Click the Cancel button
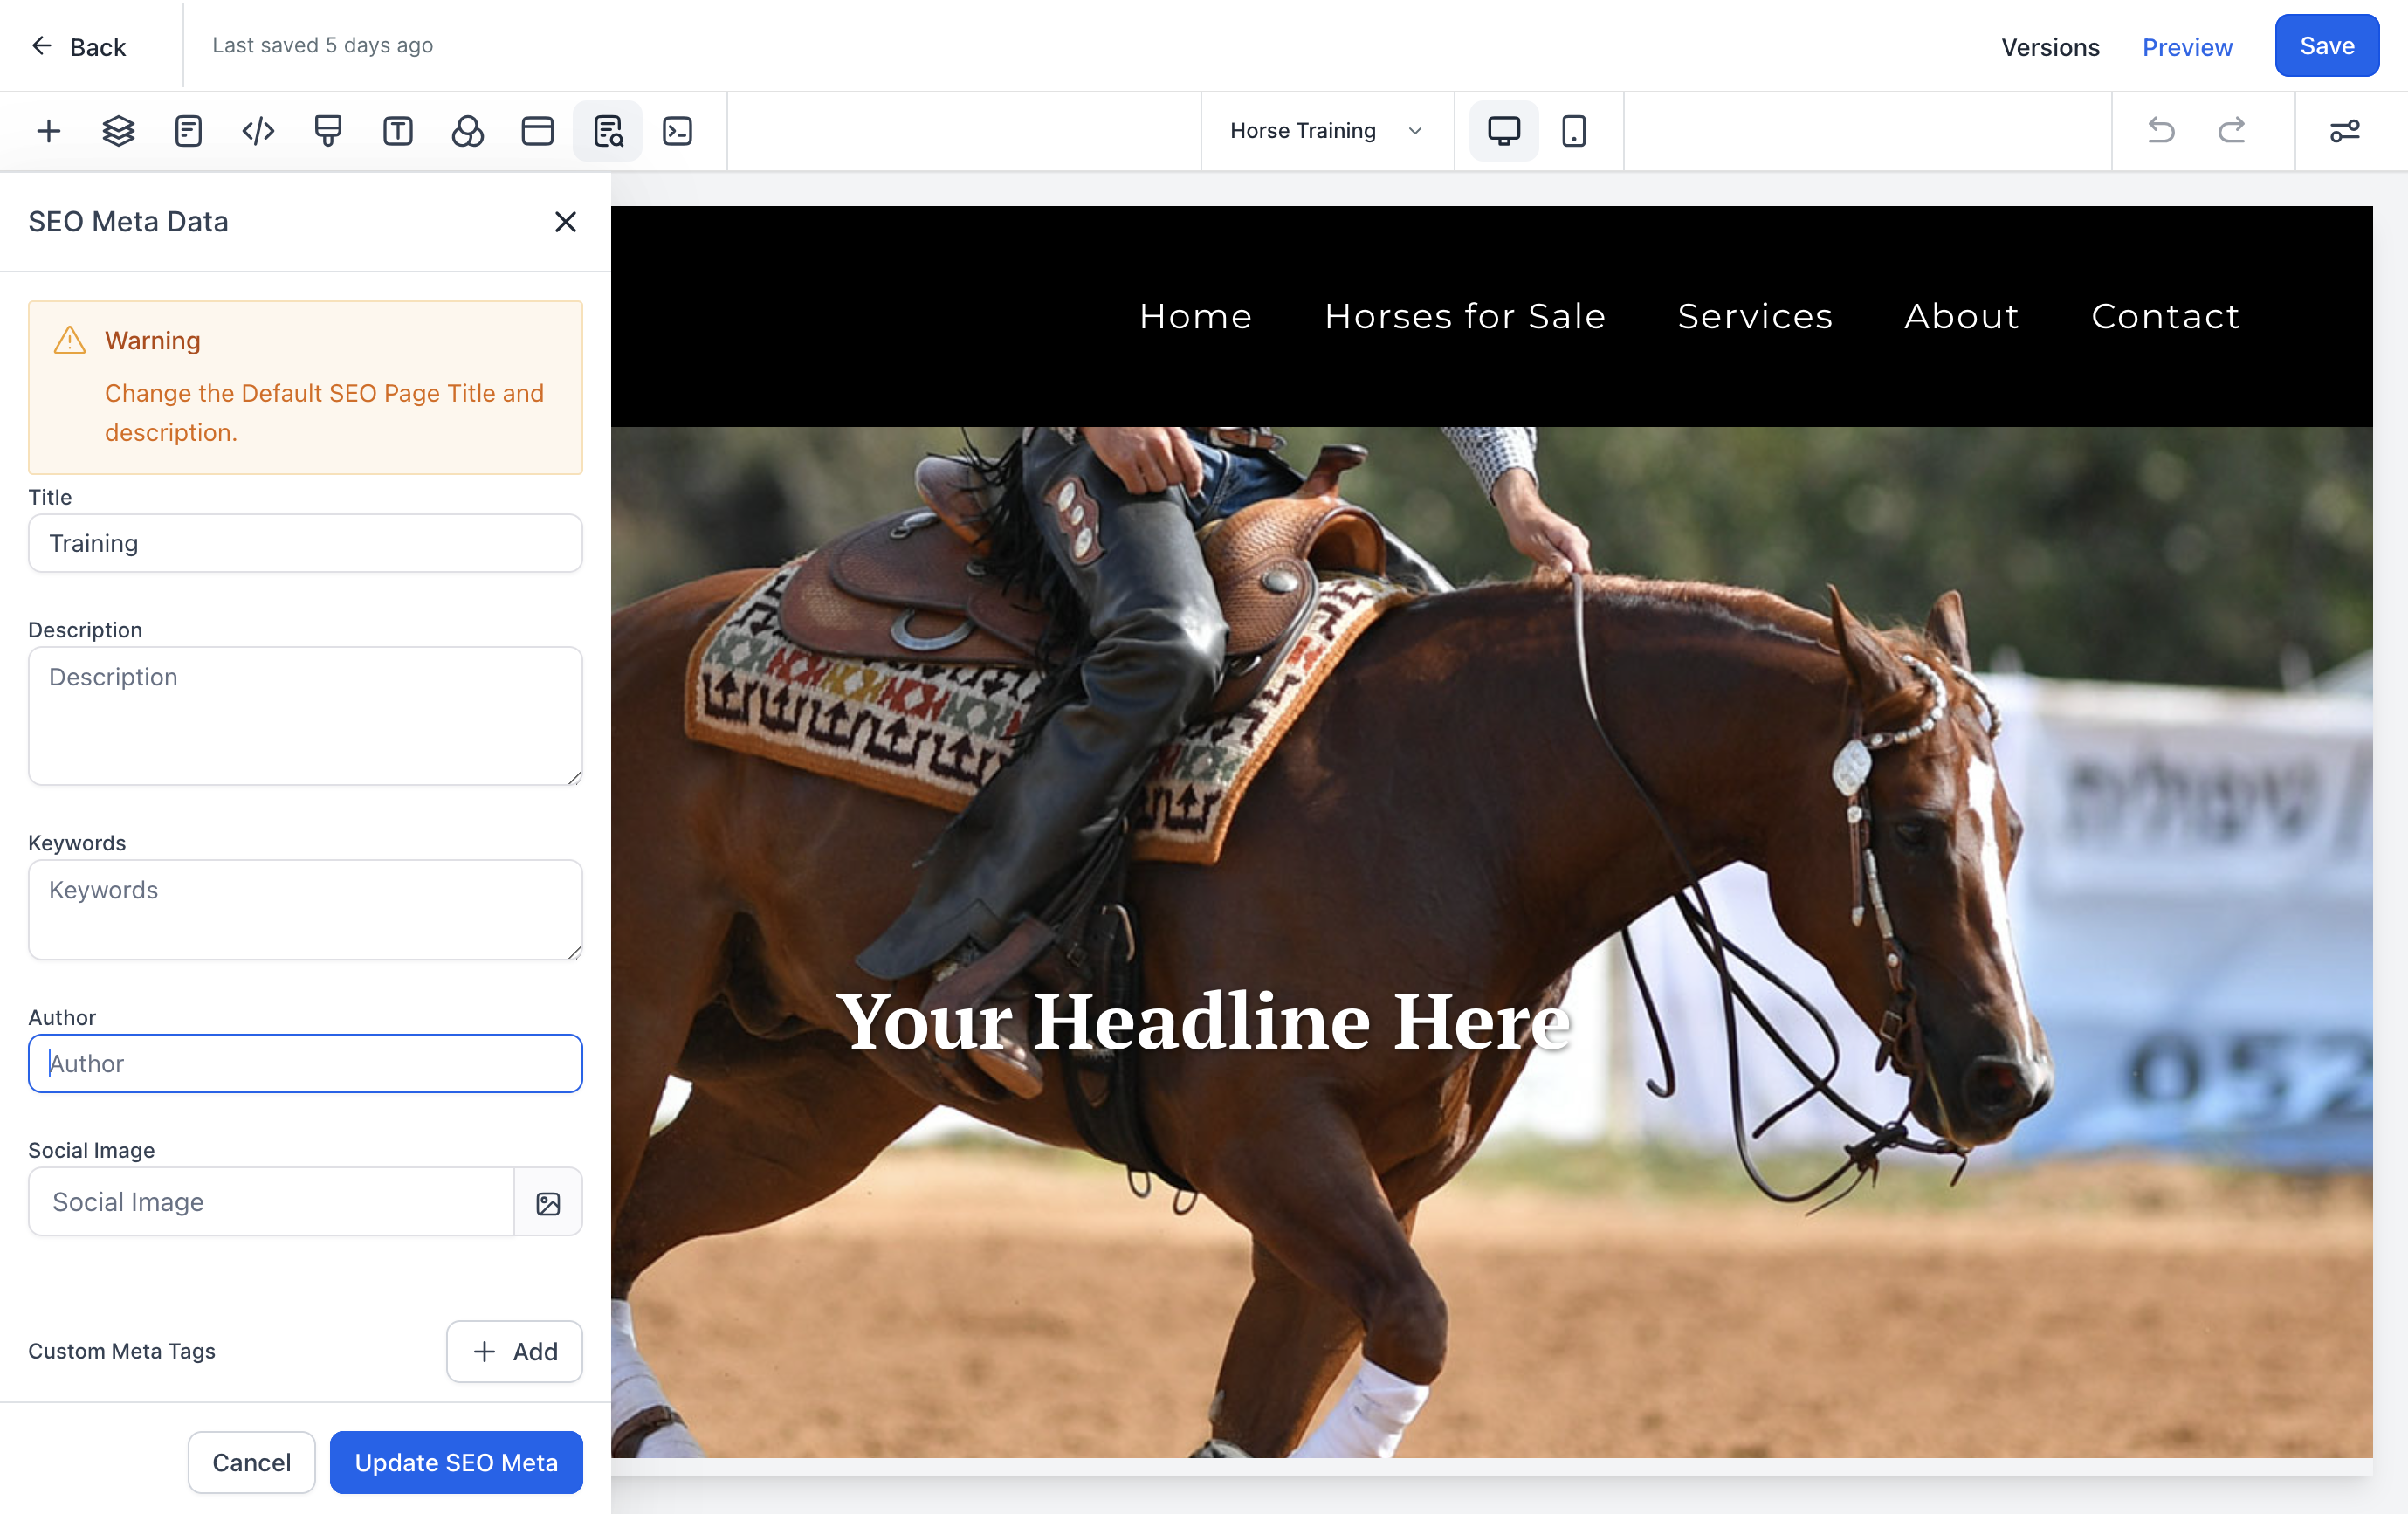The image size is (2408, 1514). 251,1462
